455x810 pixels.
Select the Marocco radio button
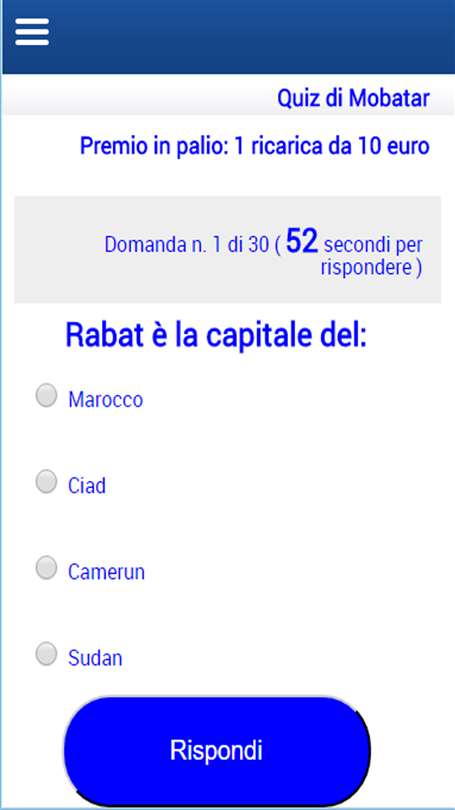point(46,396)
